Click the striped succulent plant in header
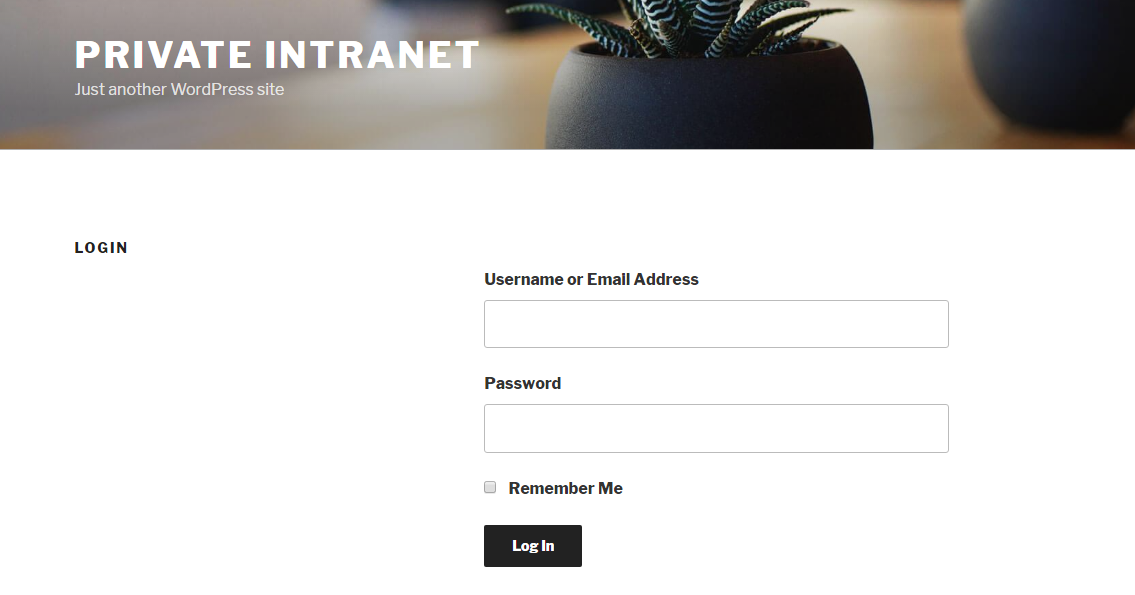Viewport: 1135px width, 595px height. point(680,25)
